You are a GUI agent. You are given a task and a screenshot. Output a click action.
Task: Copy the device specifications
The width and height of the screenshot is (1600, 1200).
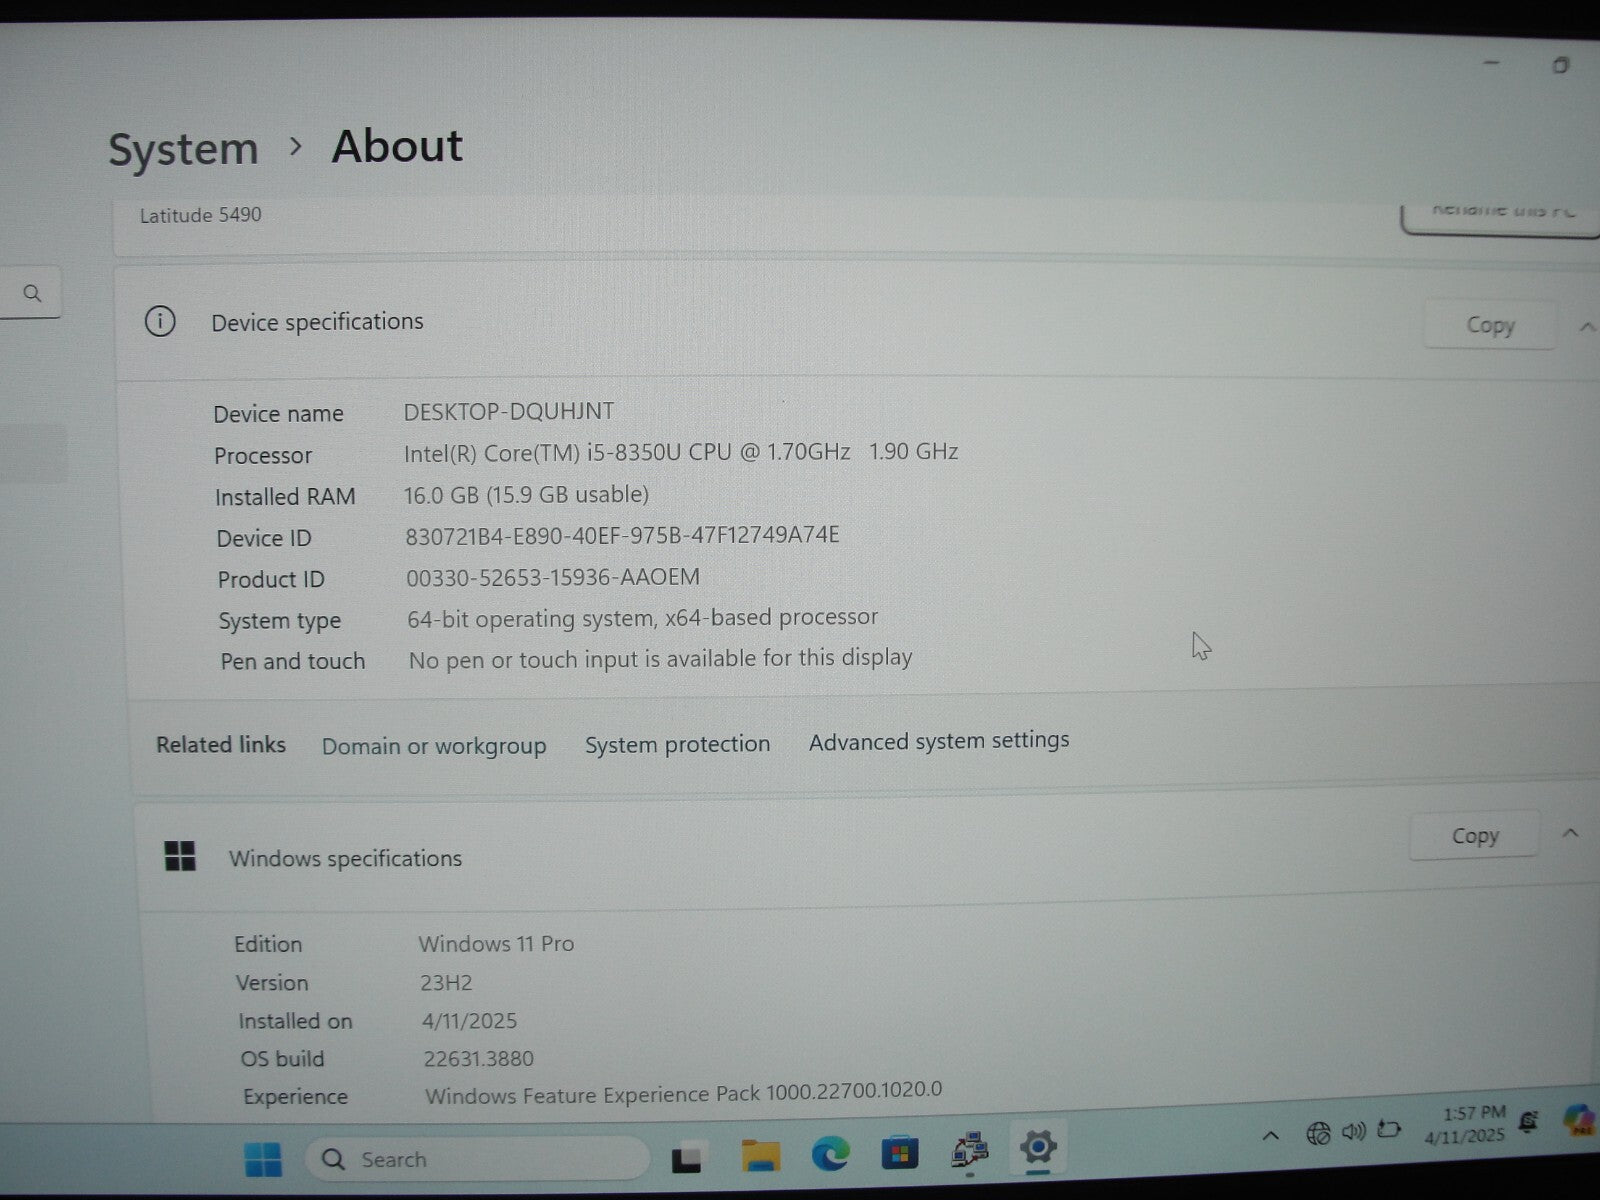pos(1490,325)
